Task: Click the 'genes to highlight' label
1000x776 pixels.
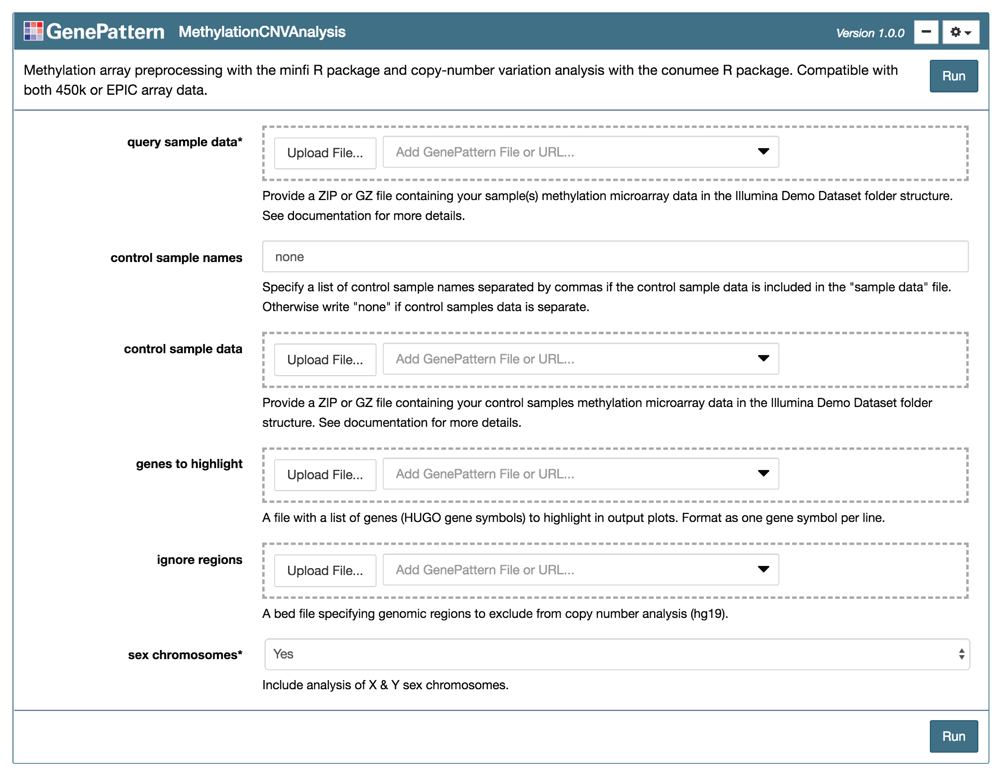Action: 189,464
